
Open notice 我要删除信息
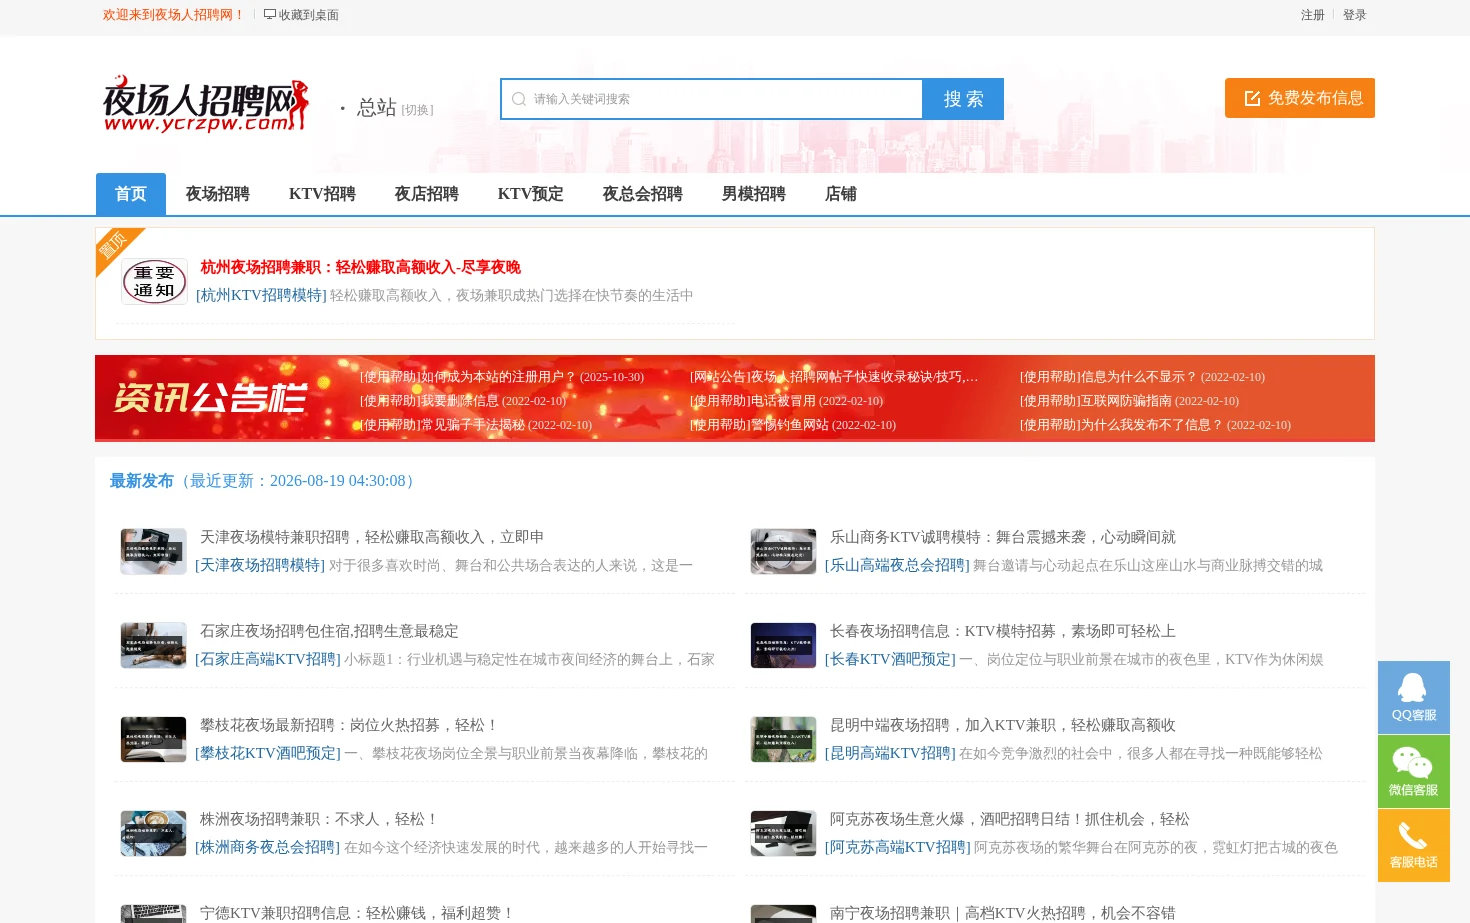(x=462, y=401)
